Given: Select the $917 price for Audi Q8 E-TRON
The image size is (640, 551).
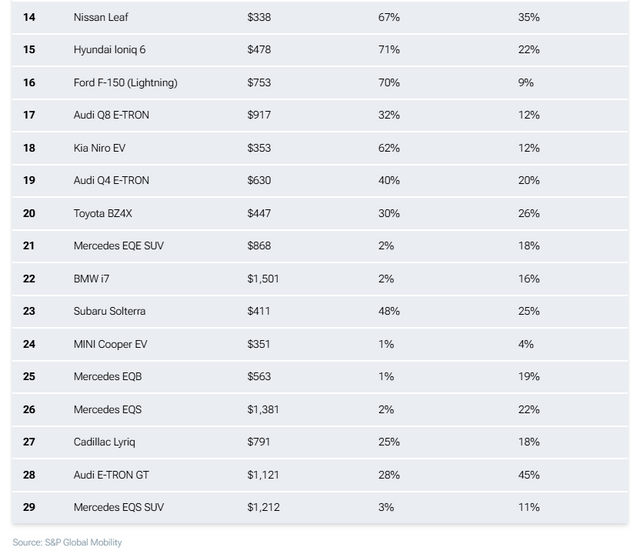Looking at the screenshot, I should point(259,115).
